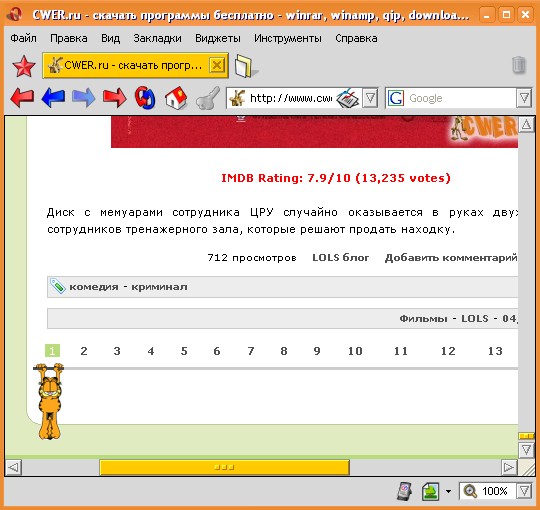Close the CWER.ru tab
Viewport: 540px width, 510px height.
(x=217, y=65)
